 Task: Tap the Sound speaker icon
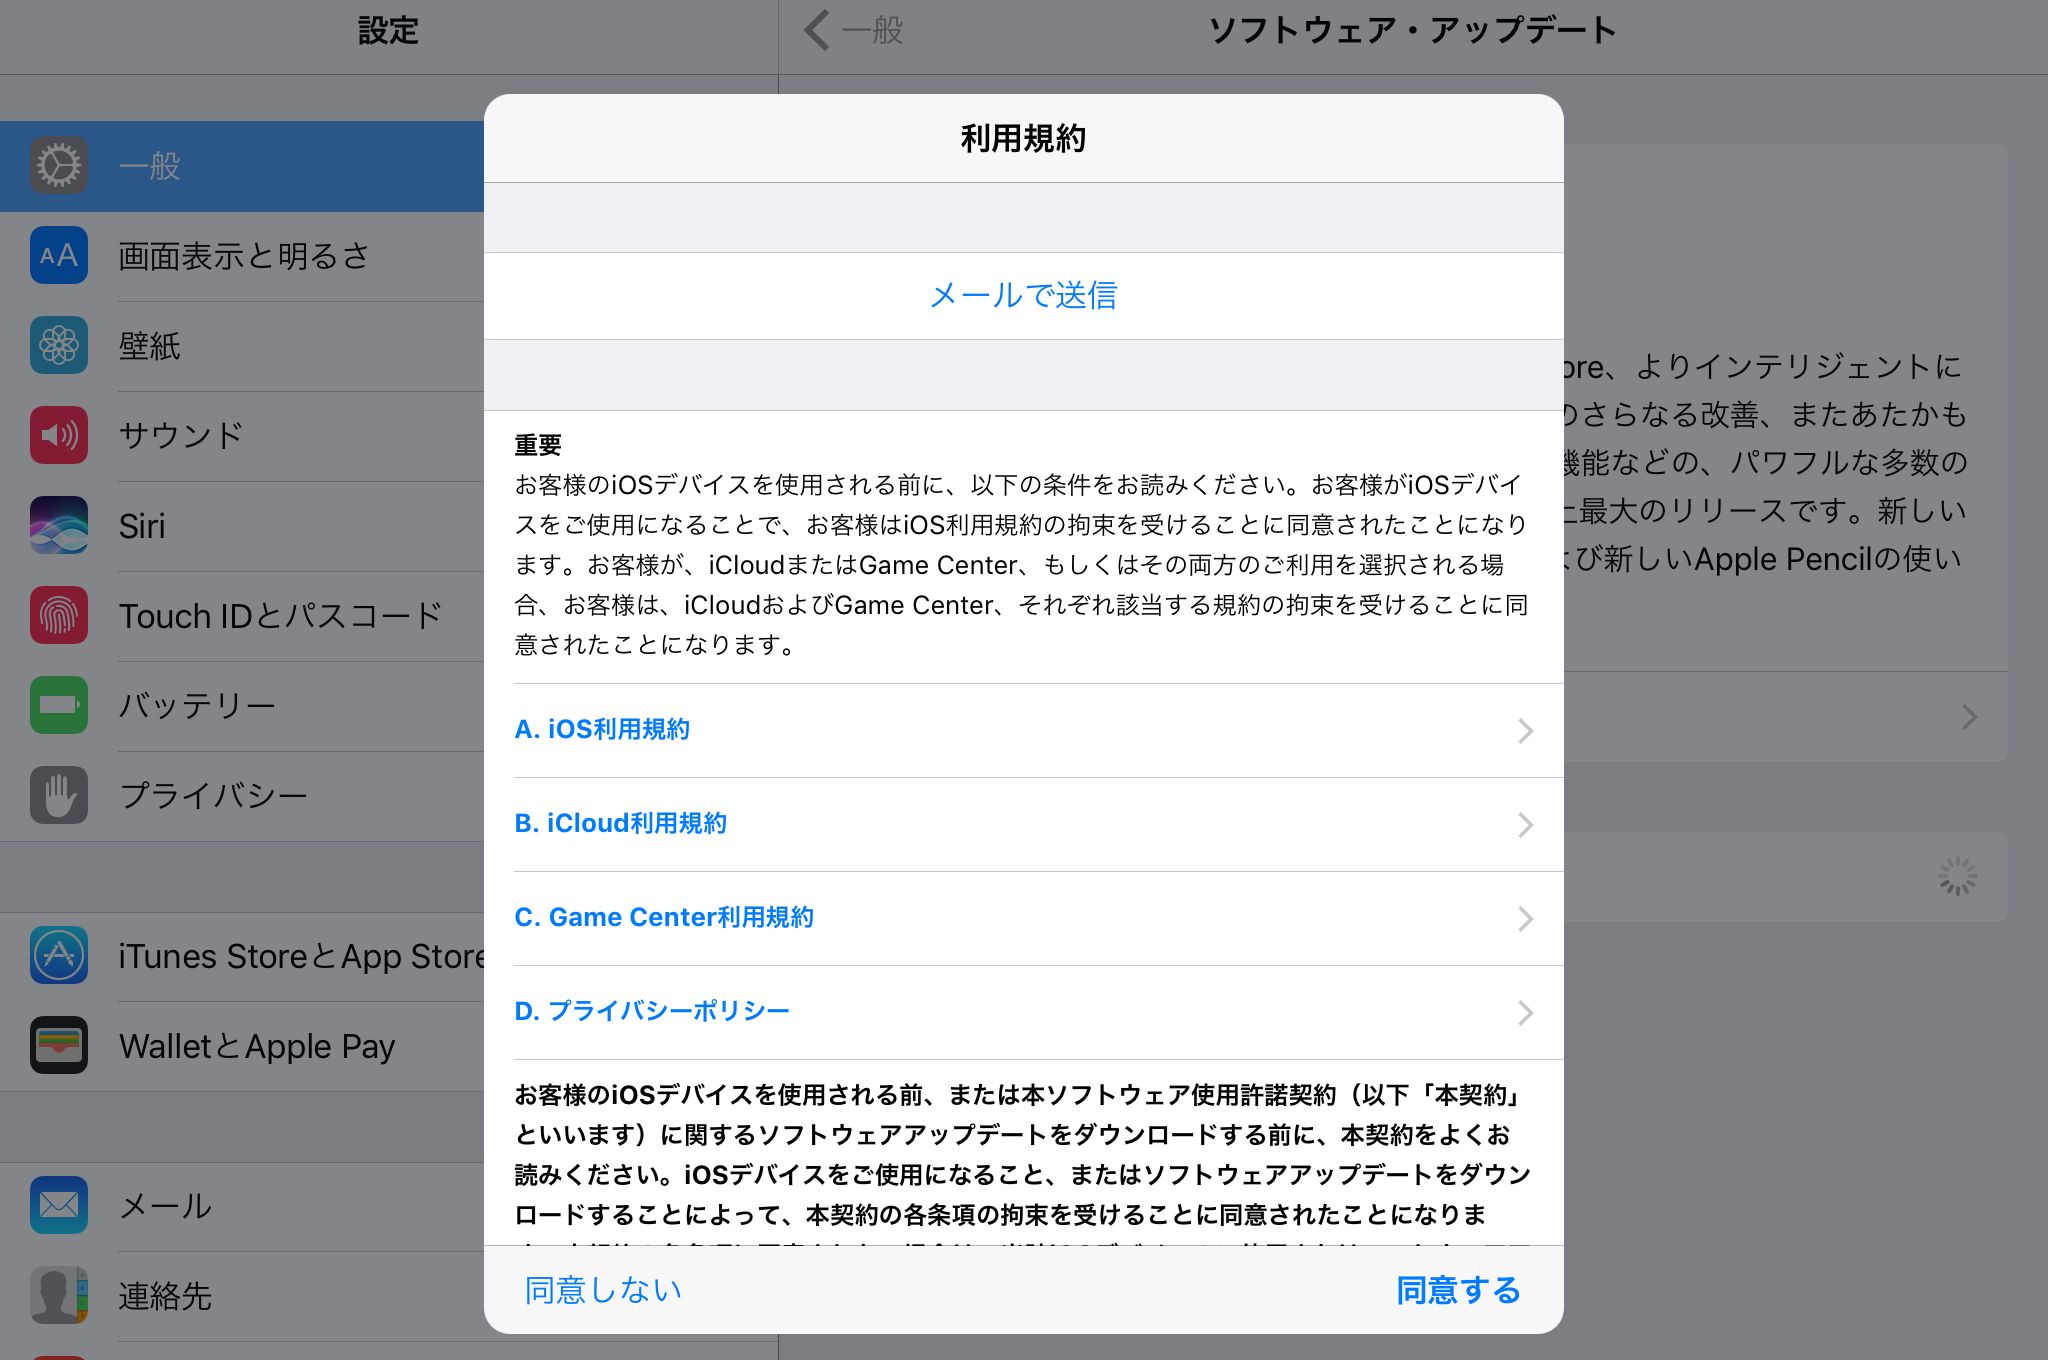point(59,435)
